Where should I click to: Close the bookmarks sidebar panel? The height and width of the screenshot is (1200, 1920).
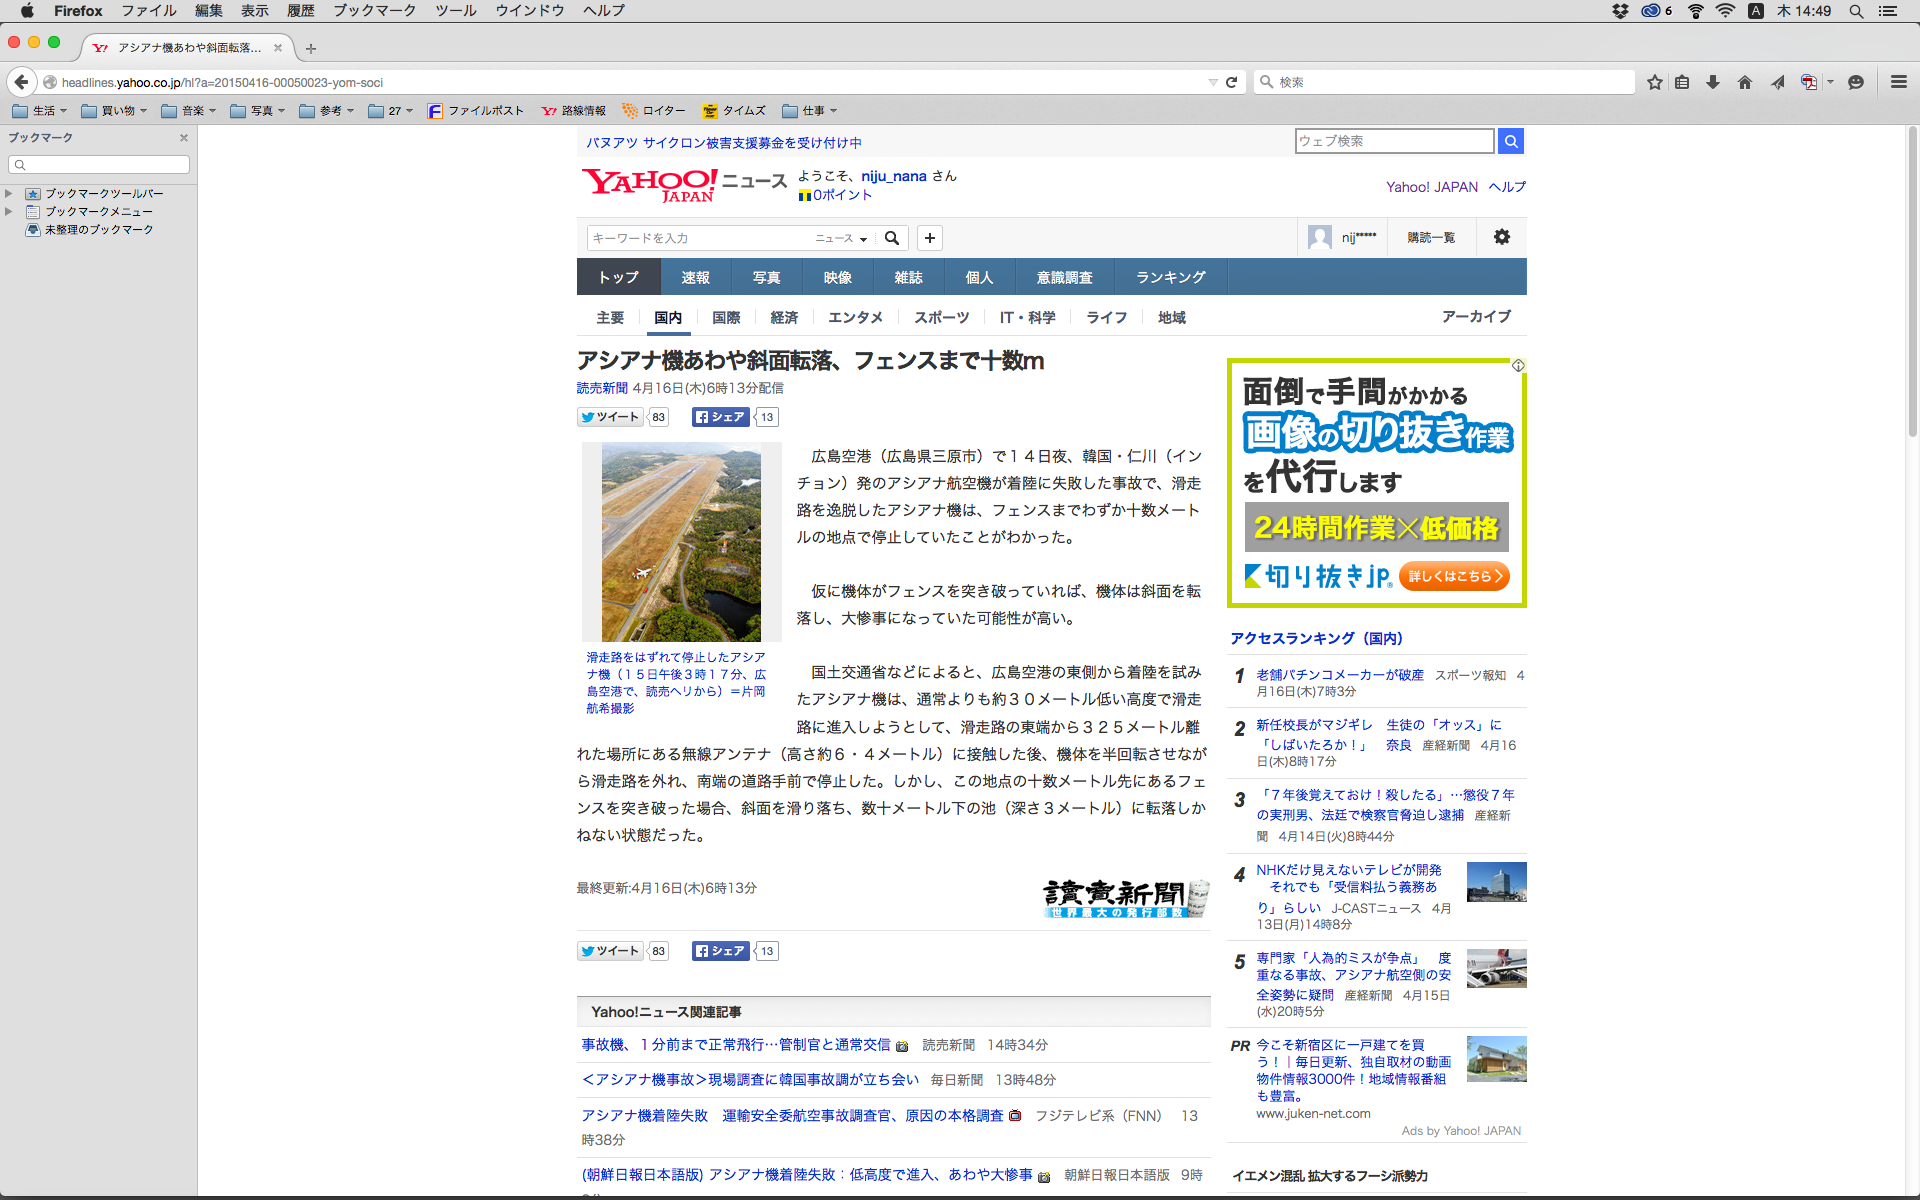tap(184, 138)
